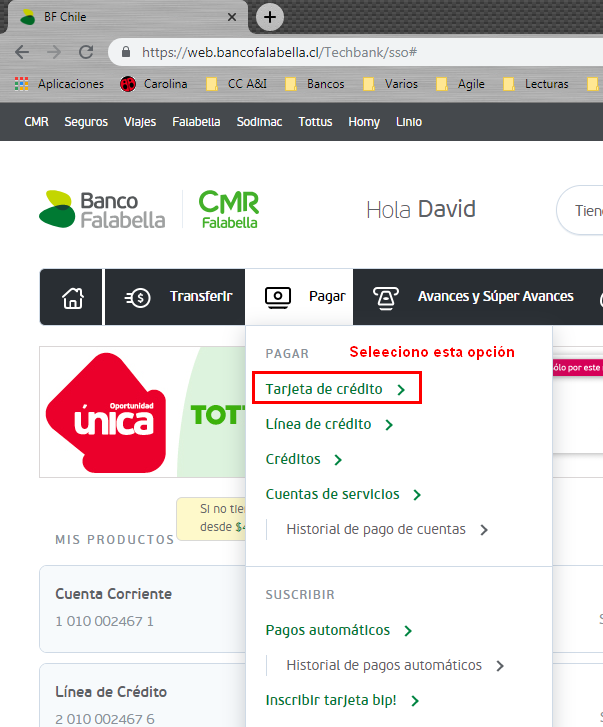The height and width of the screenshot is (727, 603).
Task: Choose Pagos automáticos under Suscribir
Action: [x=328, y=630]
